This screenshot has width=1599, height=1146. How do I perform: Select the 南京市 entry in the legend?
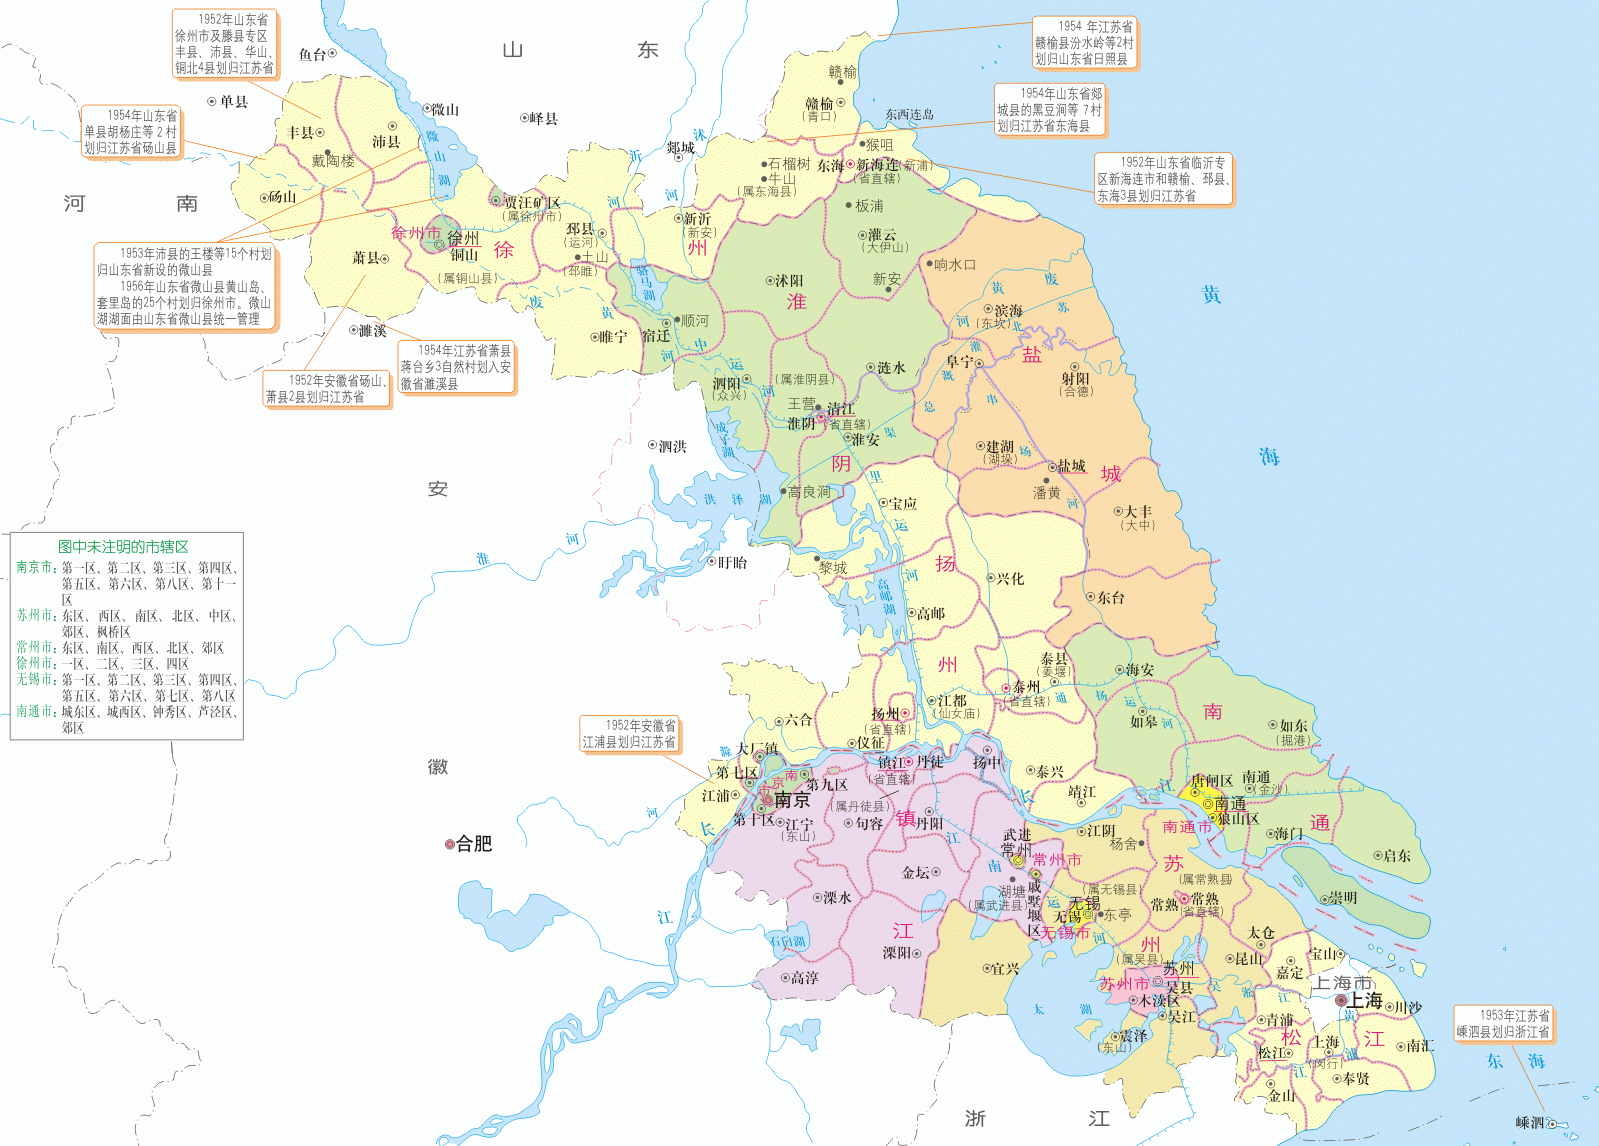click(x=34, y=567)
